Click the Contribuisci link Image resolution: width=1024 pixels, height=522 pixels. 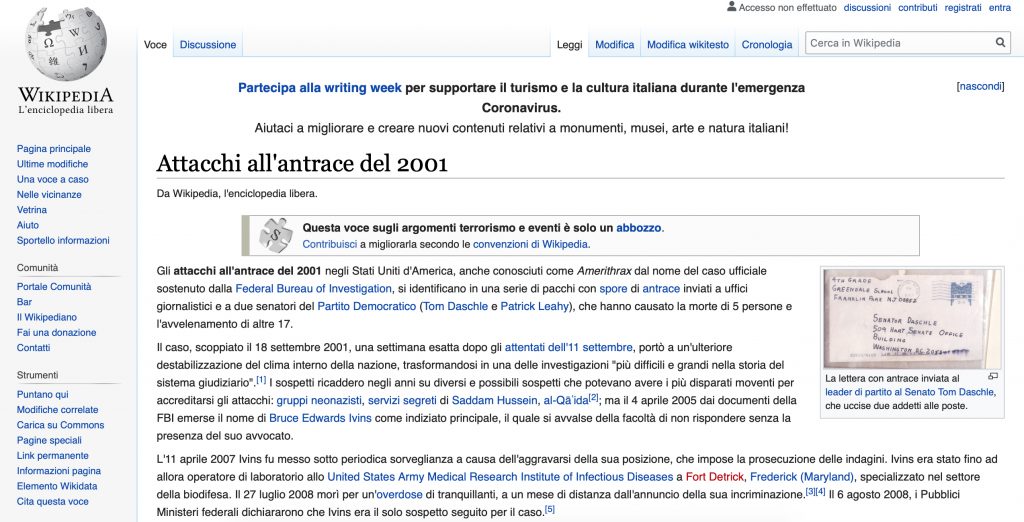[329, 244]
